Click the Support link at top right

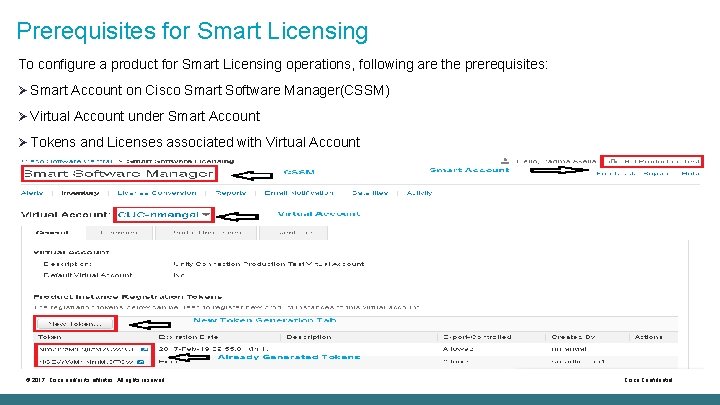coord(656,174)
